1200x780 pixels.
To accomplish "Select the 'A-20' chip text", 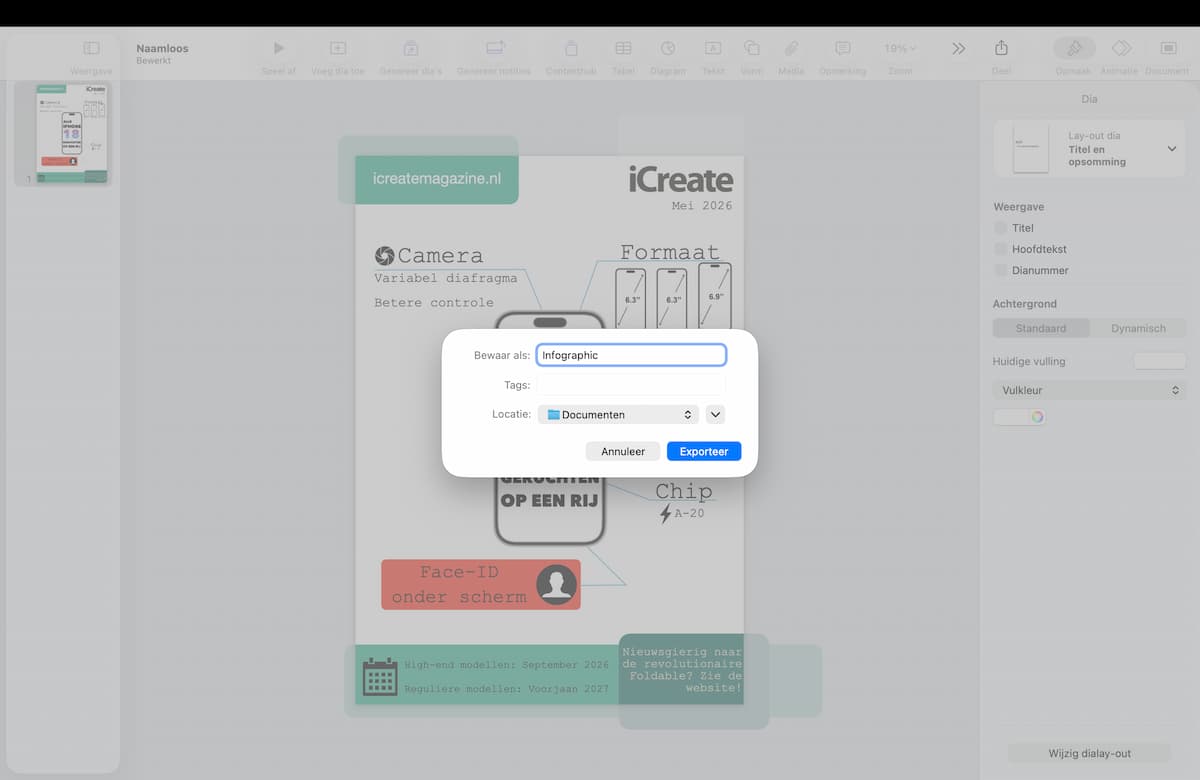I will click(690, 514).
